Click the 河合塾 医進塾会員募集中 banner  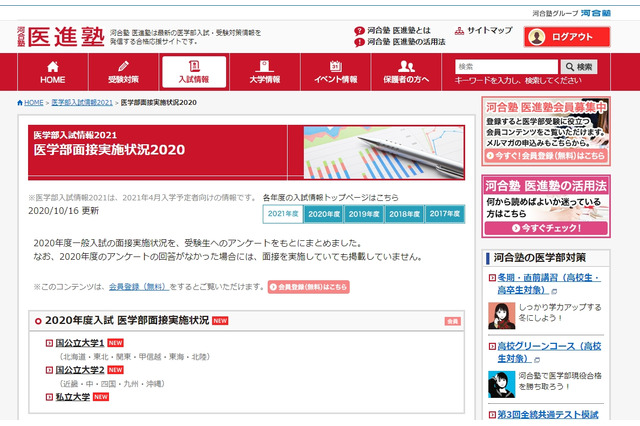pos(546,131)
